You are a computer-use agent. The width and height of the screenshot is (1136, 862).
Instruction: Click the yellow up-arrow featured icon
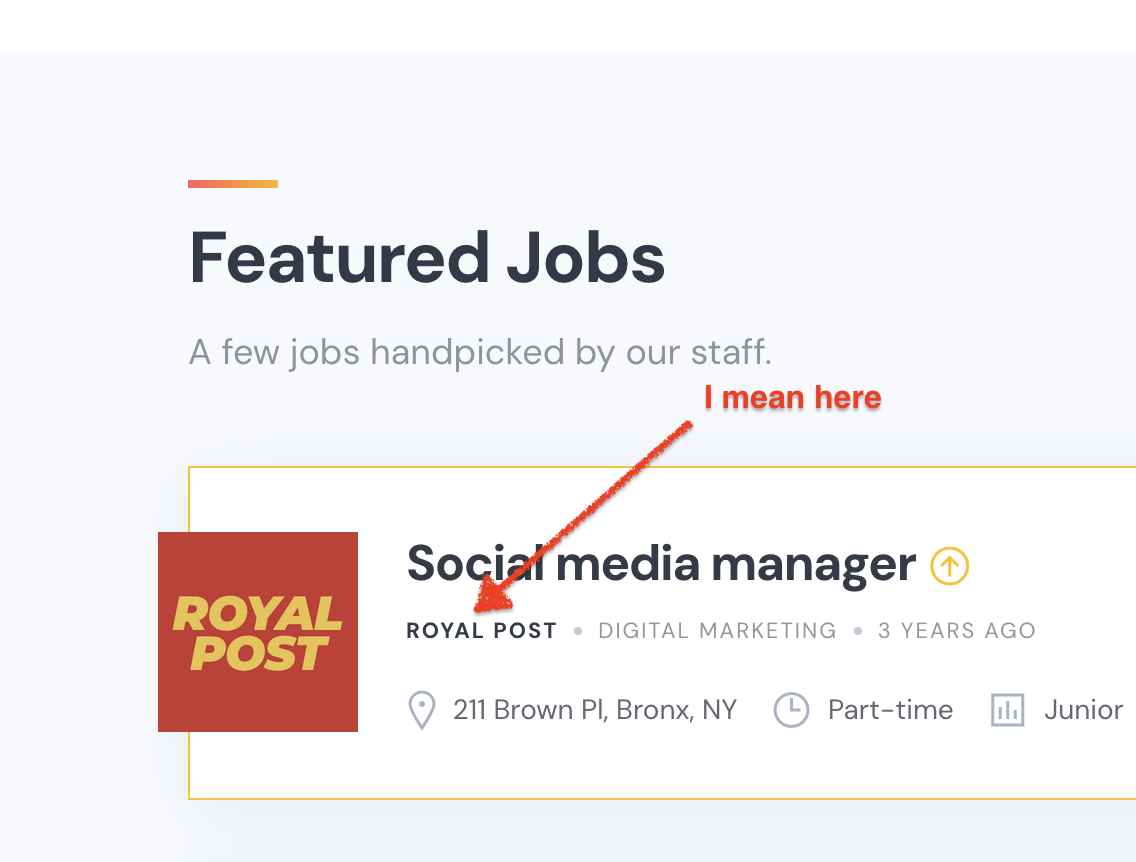point(950,566)
